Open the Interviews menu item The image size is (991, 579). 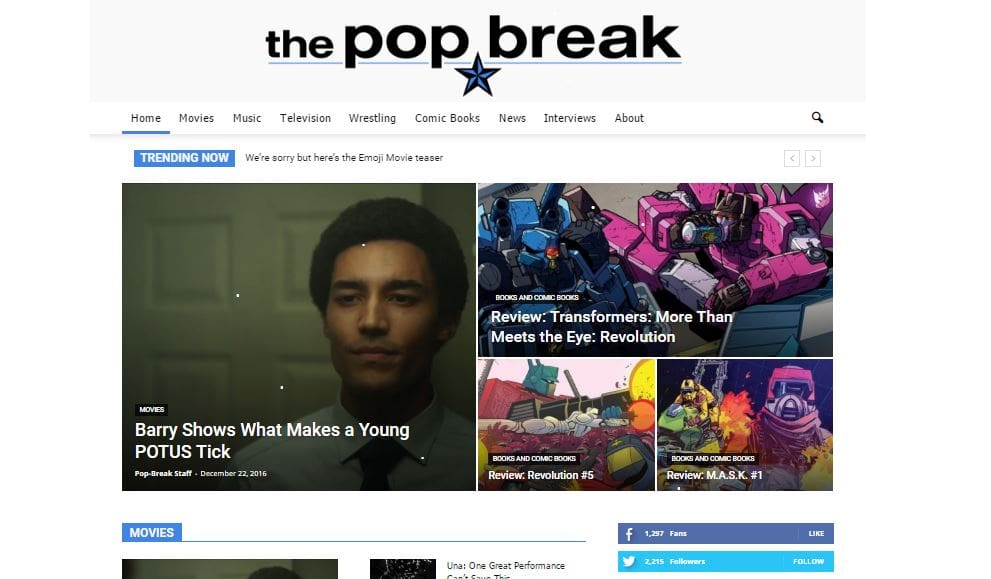(x=569, y=118)
